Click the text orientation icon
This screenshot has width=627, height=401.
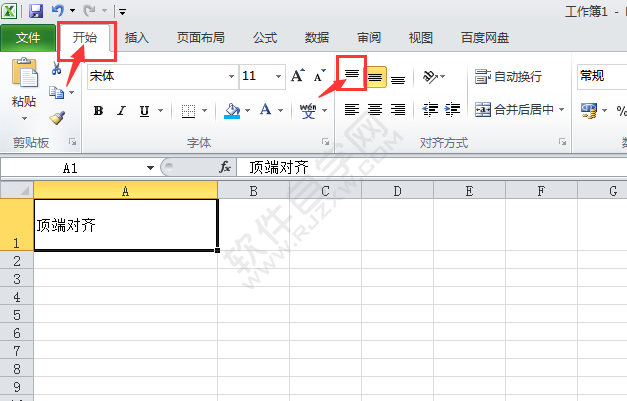click(431, 77)
